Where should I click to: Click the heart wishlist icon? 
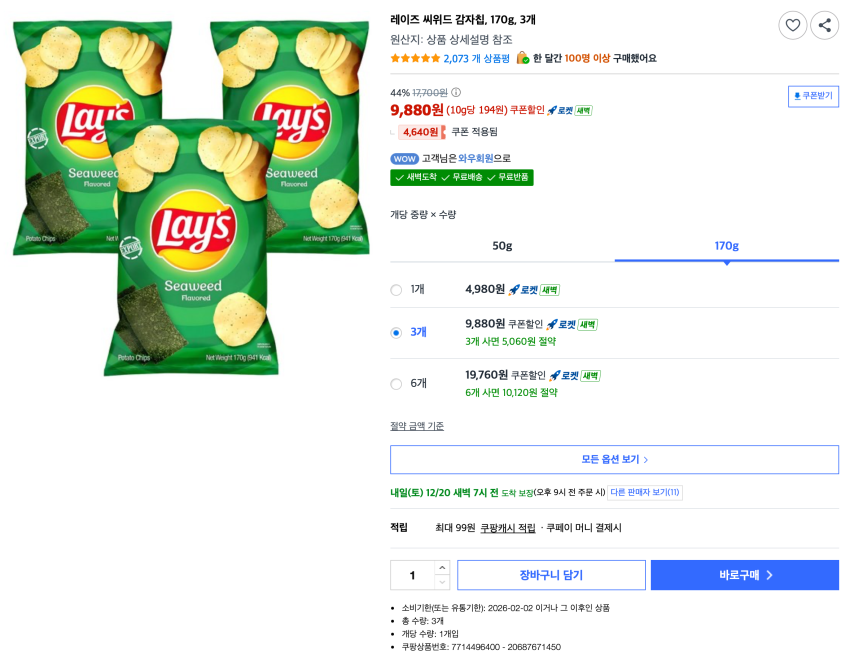(x=793, y=25)
